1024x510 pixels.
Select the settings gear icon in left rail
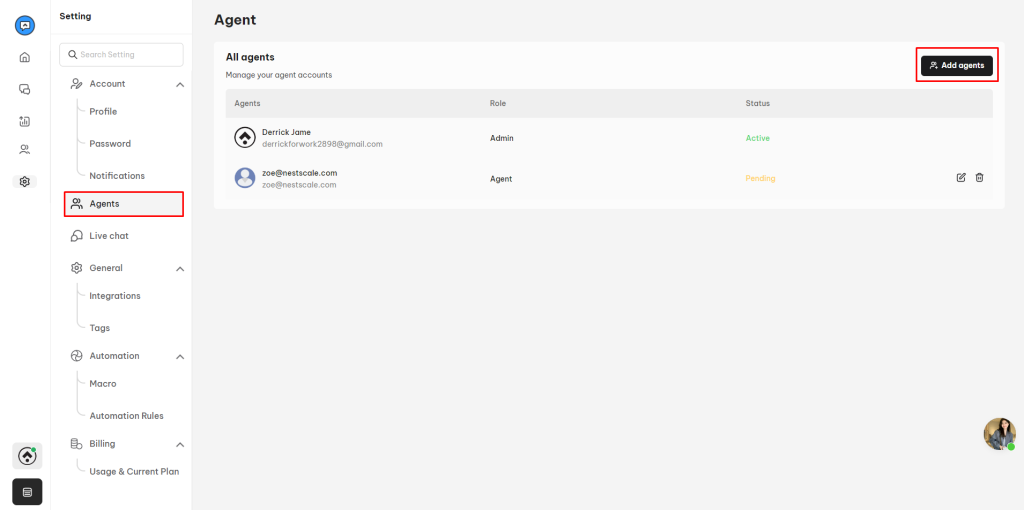(x=25, y=182)
